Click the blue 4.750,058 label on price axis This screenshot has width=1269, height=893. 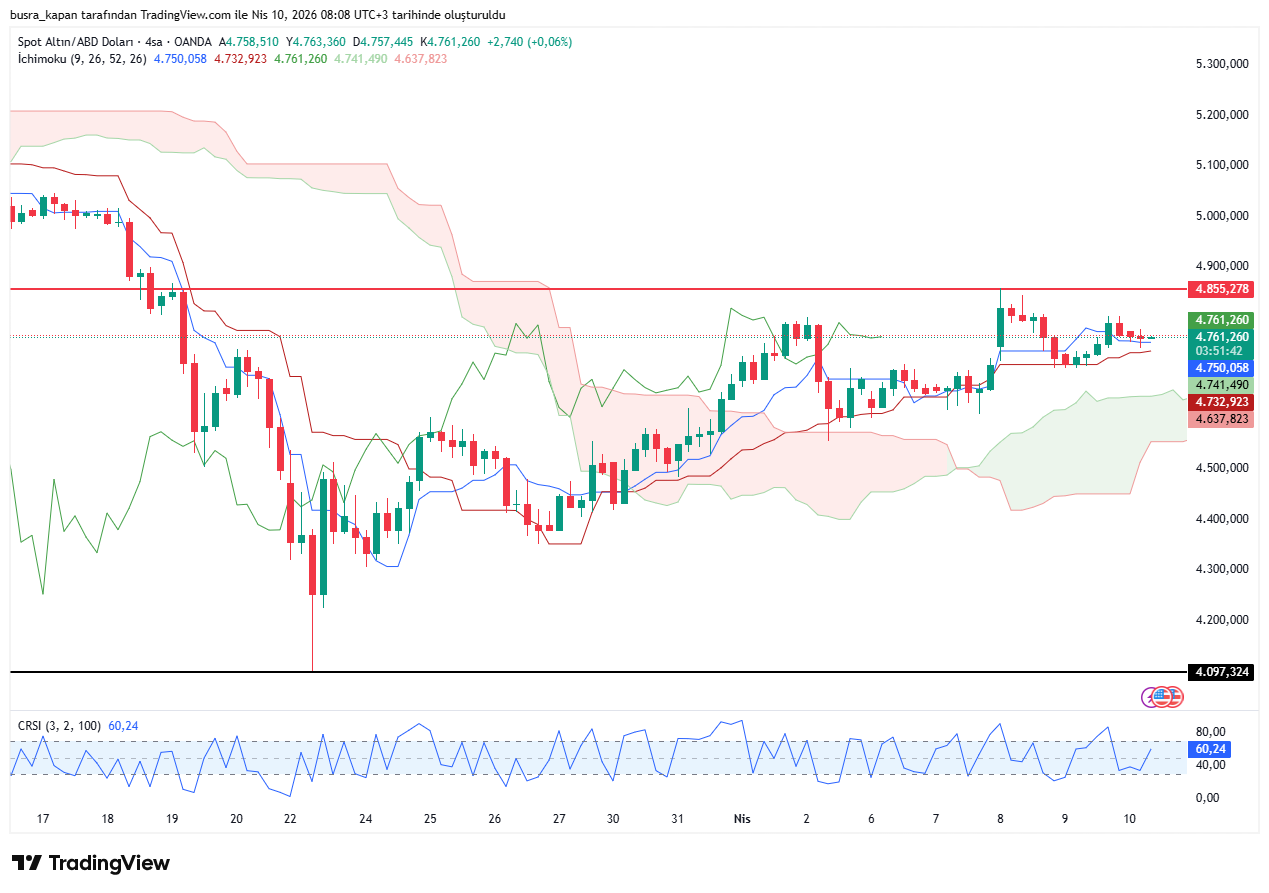(1218, 368)
